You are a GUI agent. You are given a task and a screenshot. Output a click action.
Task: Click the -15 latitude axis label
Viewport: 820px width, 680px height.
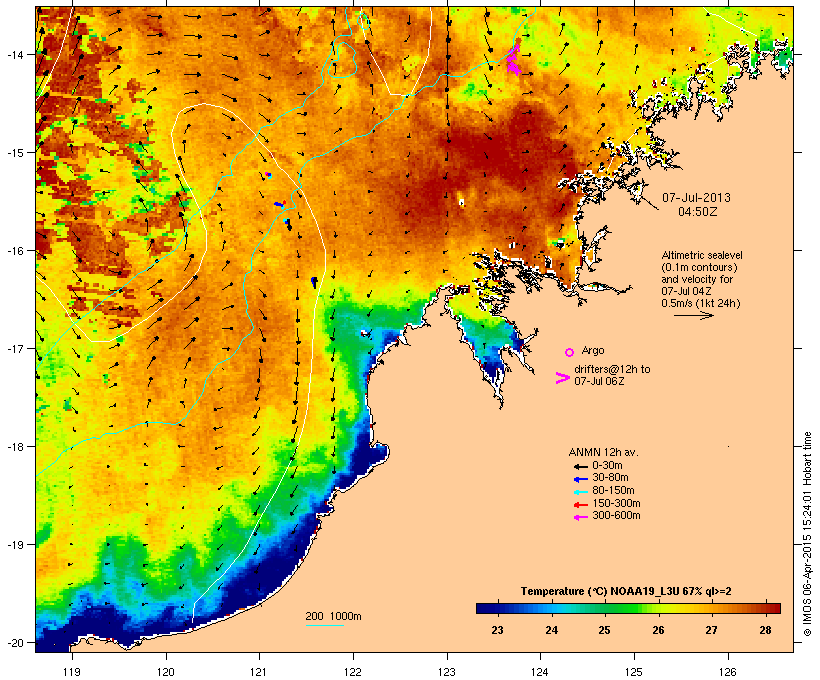[14, 153]
